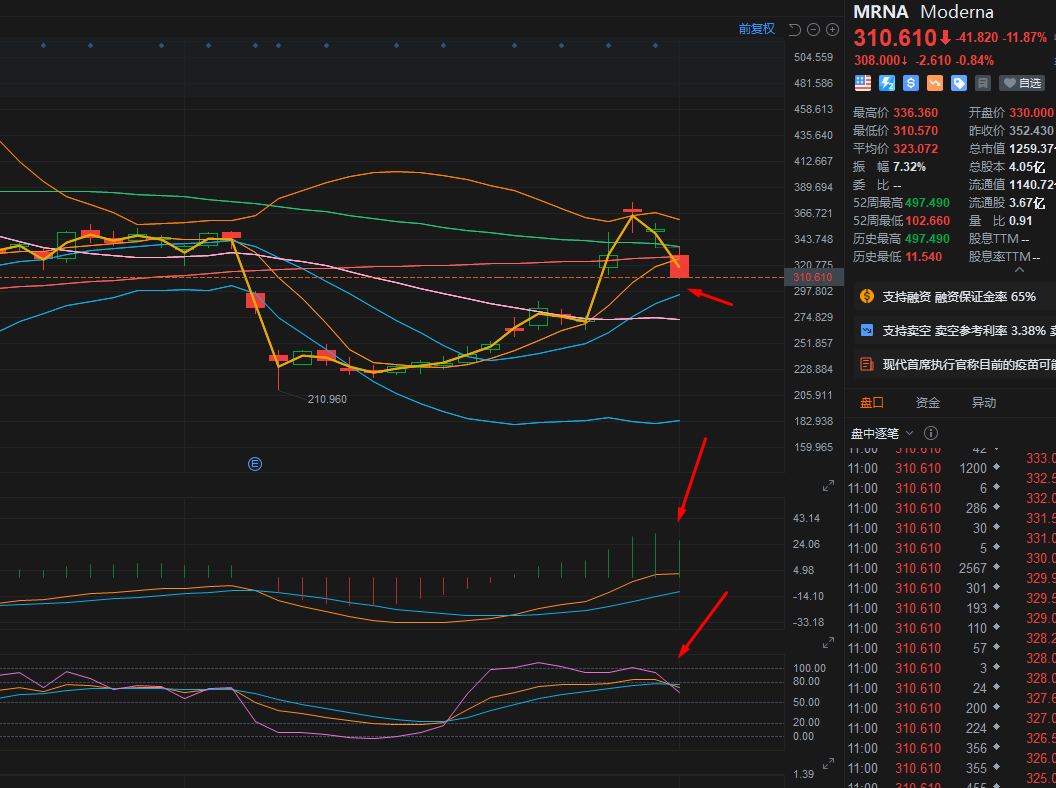Image resolution: width=1056 pixels, height=788 pixels.
Task: Select the tick trade row with volume 1200
Action: pos(923,468)
